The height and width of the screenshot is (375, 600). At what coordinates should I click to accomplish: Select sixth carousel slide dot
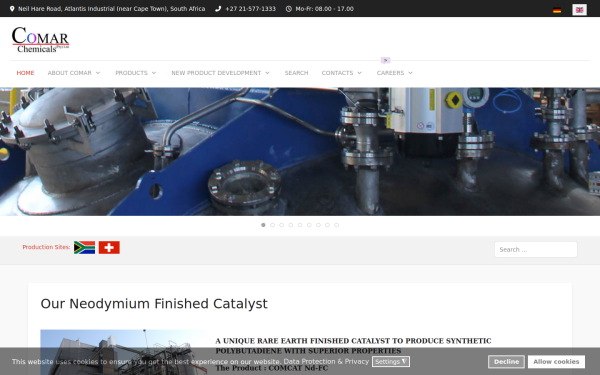309,225
